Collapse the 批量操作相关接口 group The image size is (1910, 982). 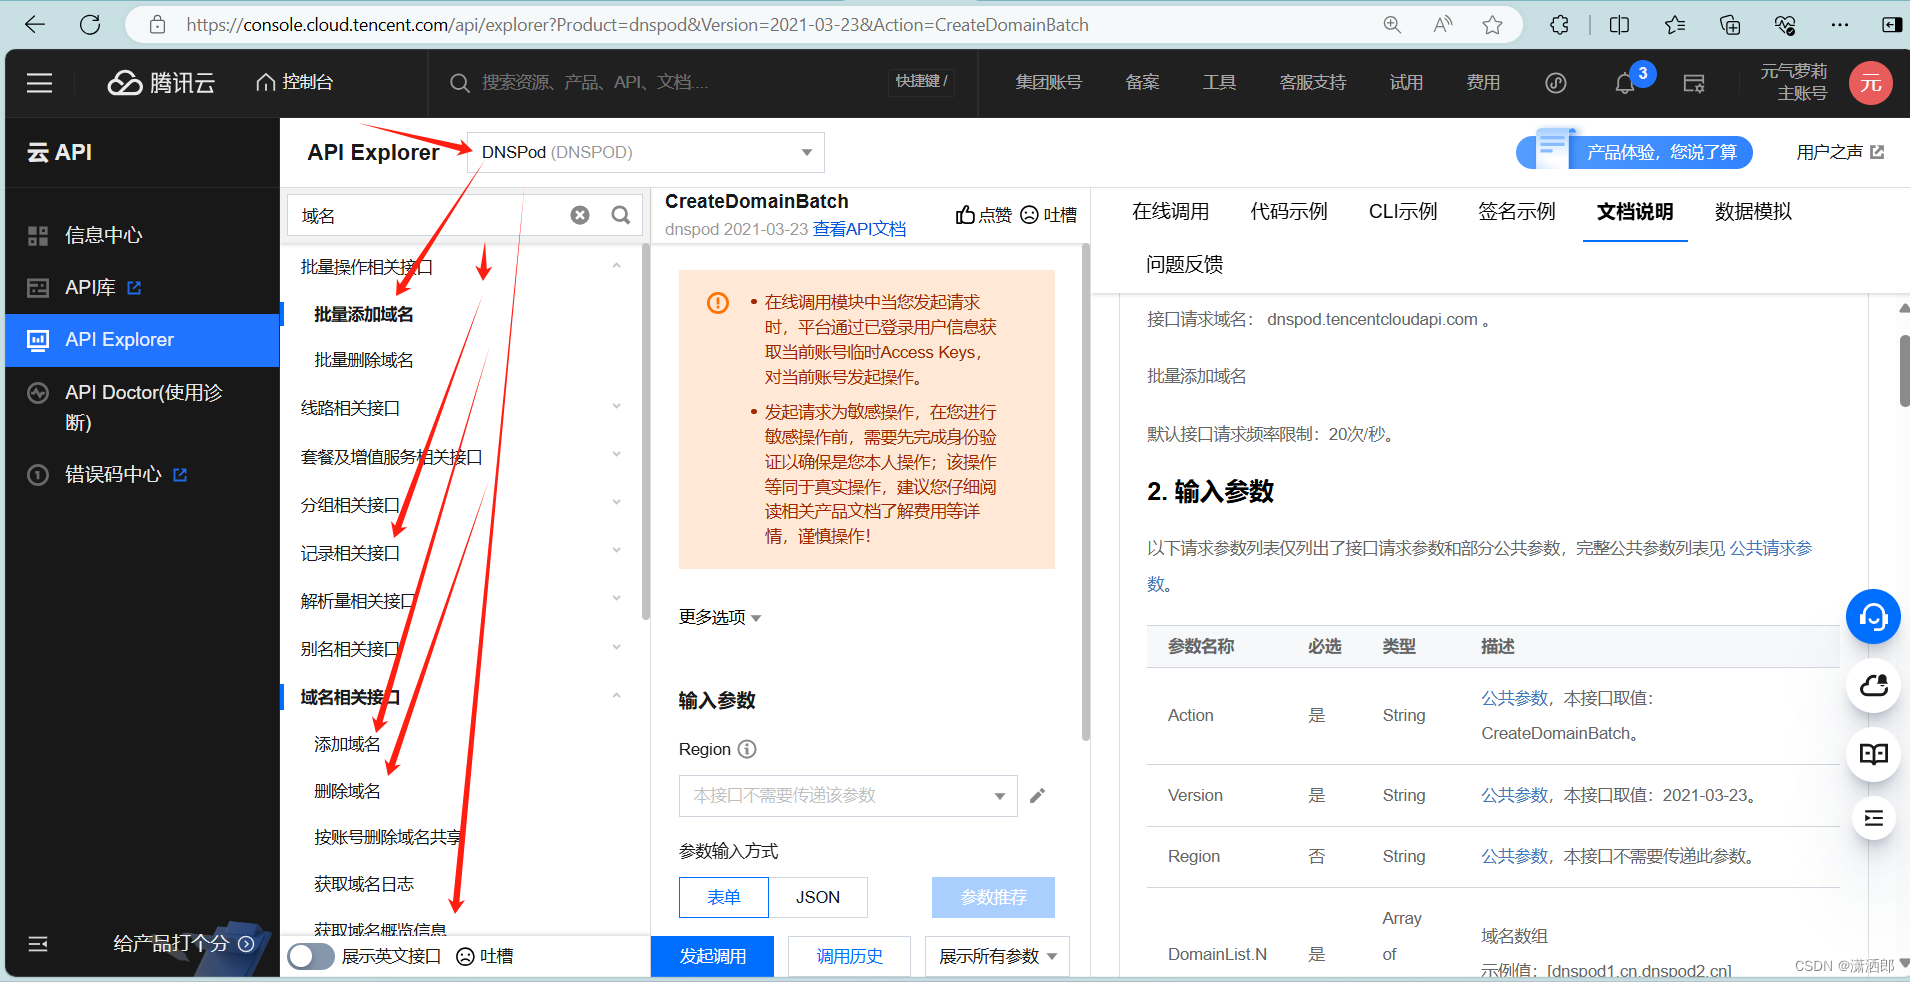[x=617, y=266]
